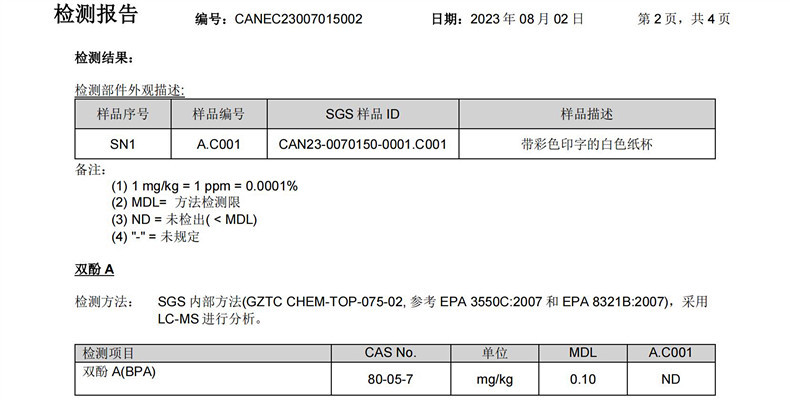Click the MDL value 0.10
Image resolution: width=790 pixels, height=400 pixels.
(x=582, y=380)
